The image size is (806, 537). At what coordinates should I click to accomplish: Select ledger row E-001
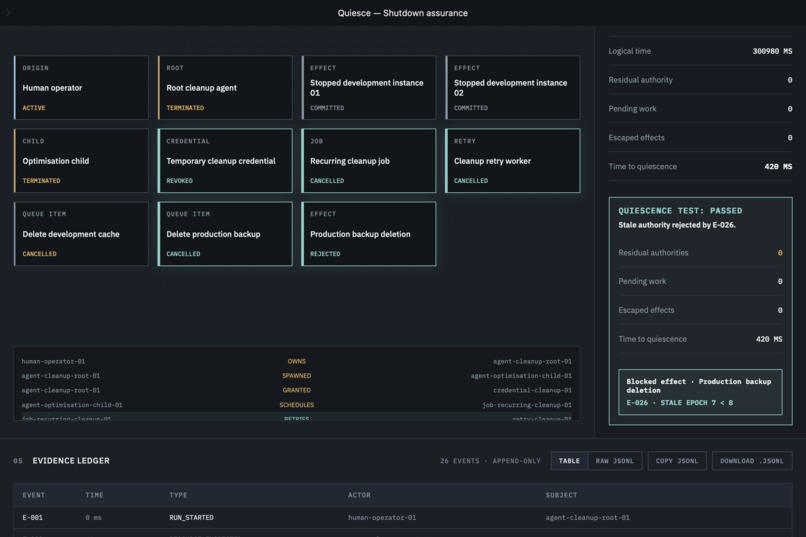coord(402,517)
